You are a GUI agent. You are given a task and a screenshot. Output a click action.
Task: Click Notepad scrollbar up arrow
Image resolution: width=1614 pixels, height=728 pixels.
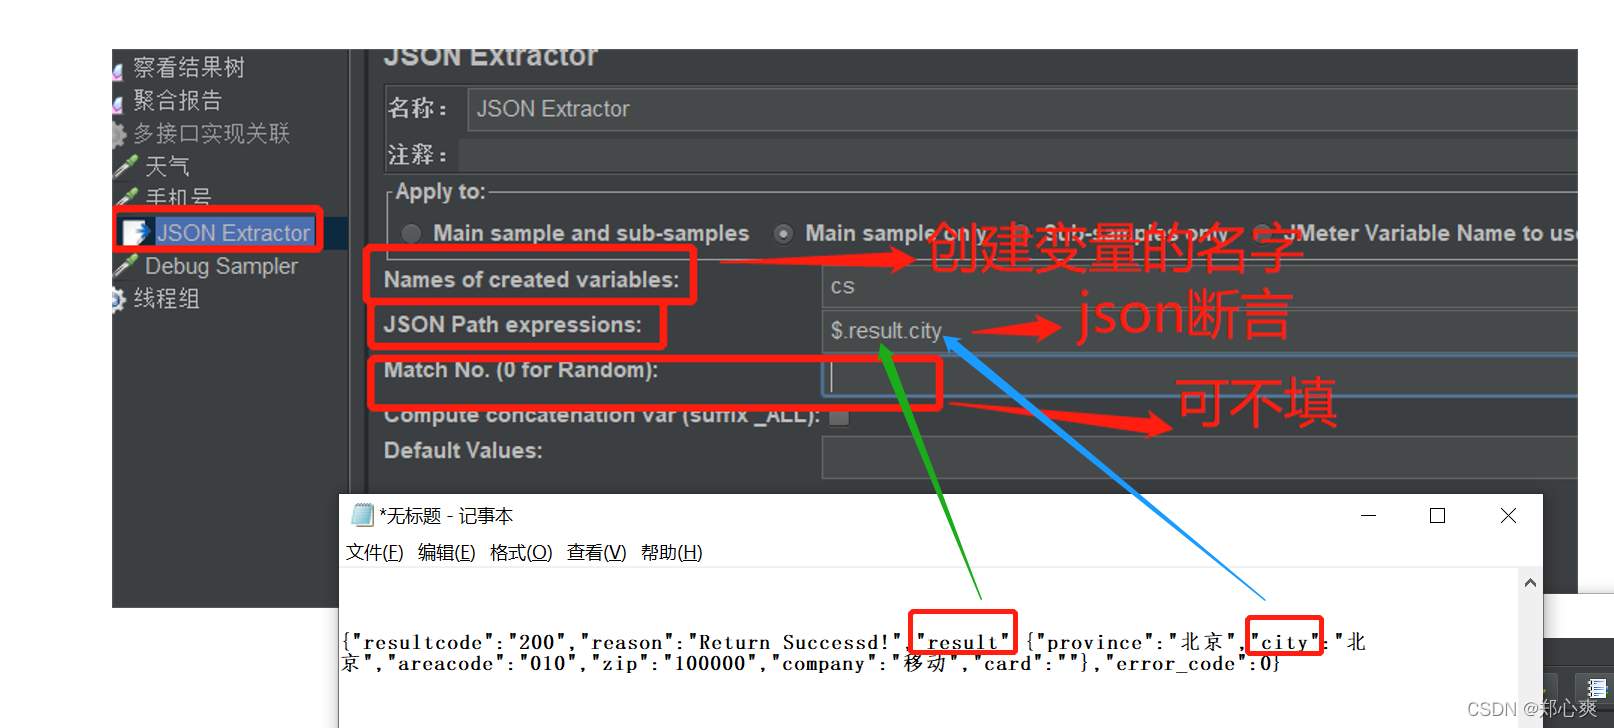(1530, 582)
